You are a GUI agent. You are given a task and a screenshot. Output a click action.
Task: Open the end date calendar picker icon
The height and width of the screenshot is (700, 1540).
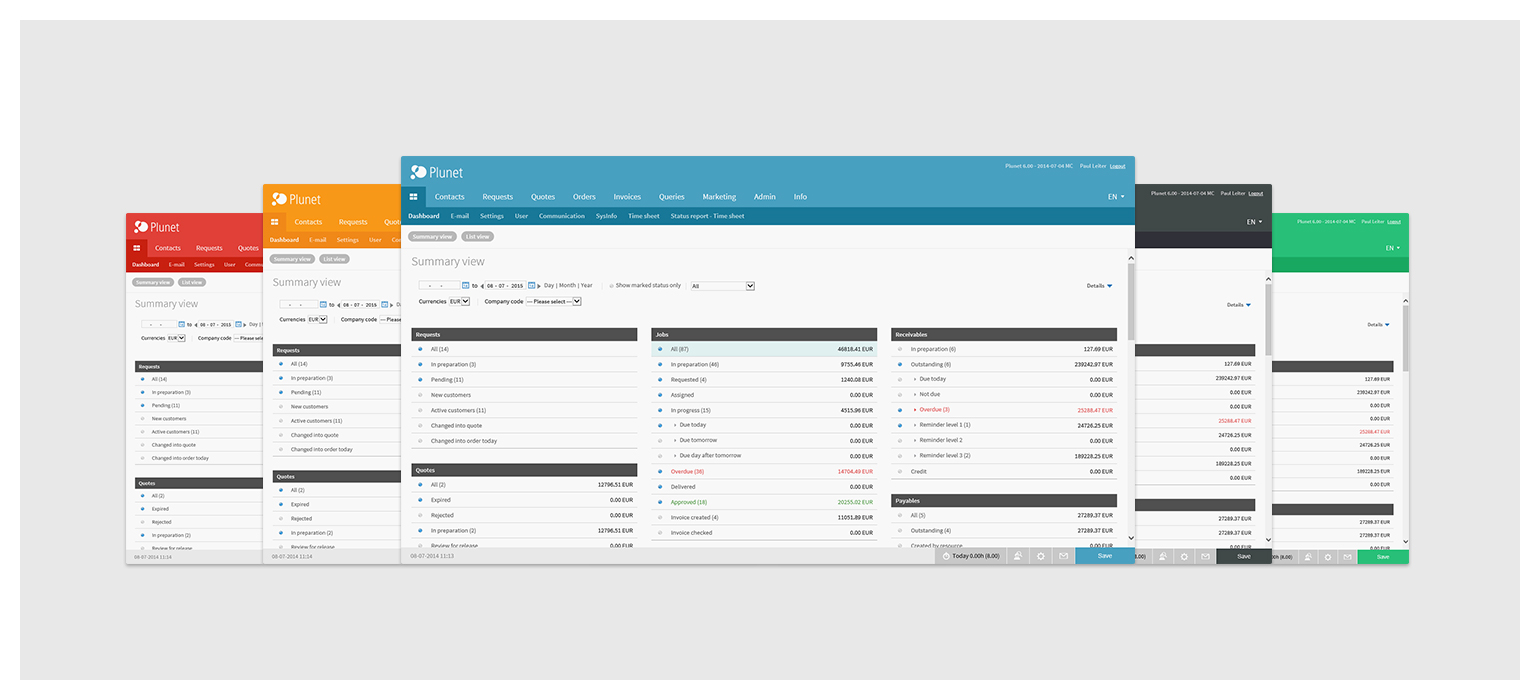pyautogui.click(x=531, y=286)
